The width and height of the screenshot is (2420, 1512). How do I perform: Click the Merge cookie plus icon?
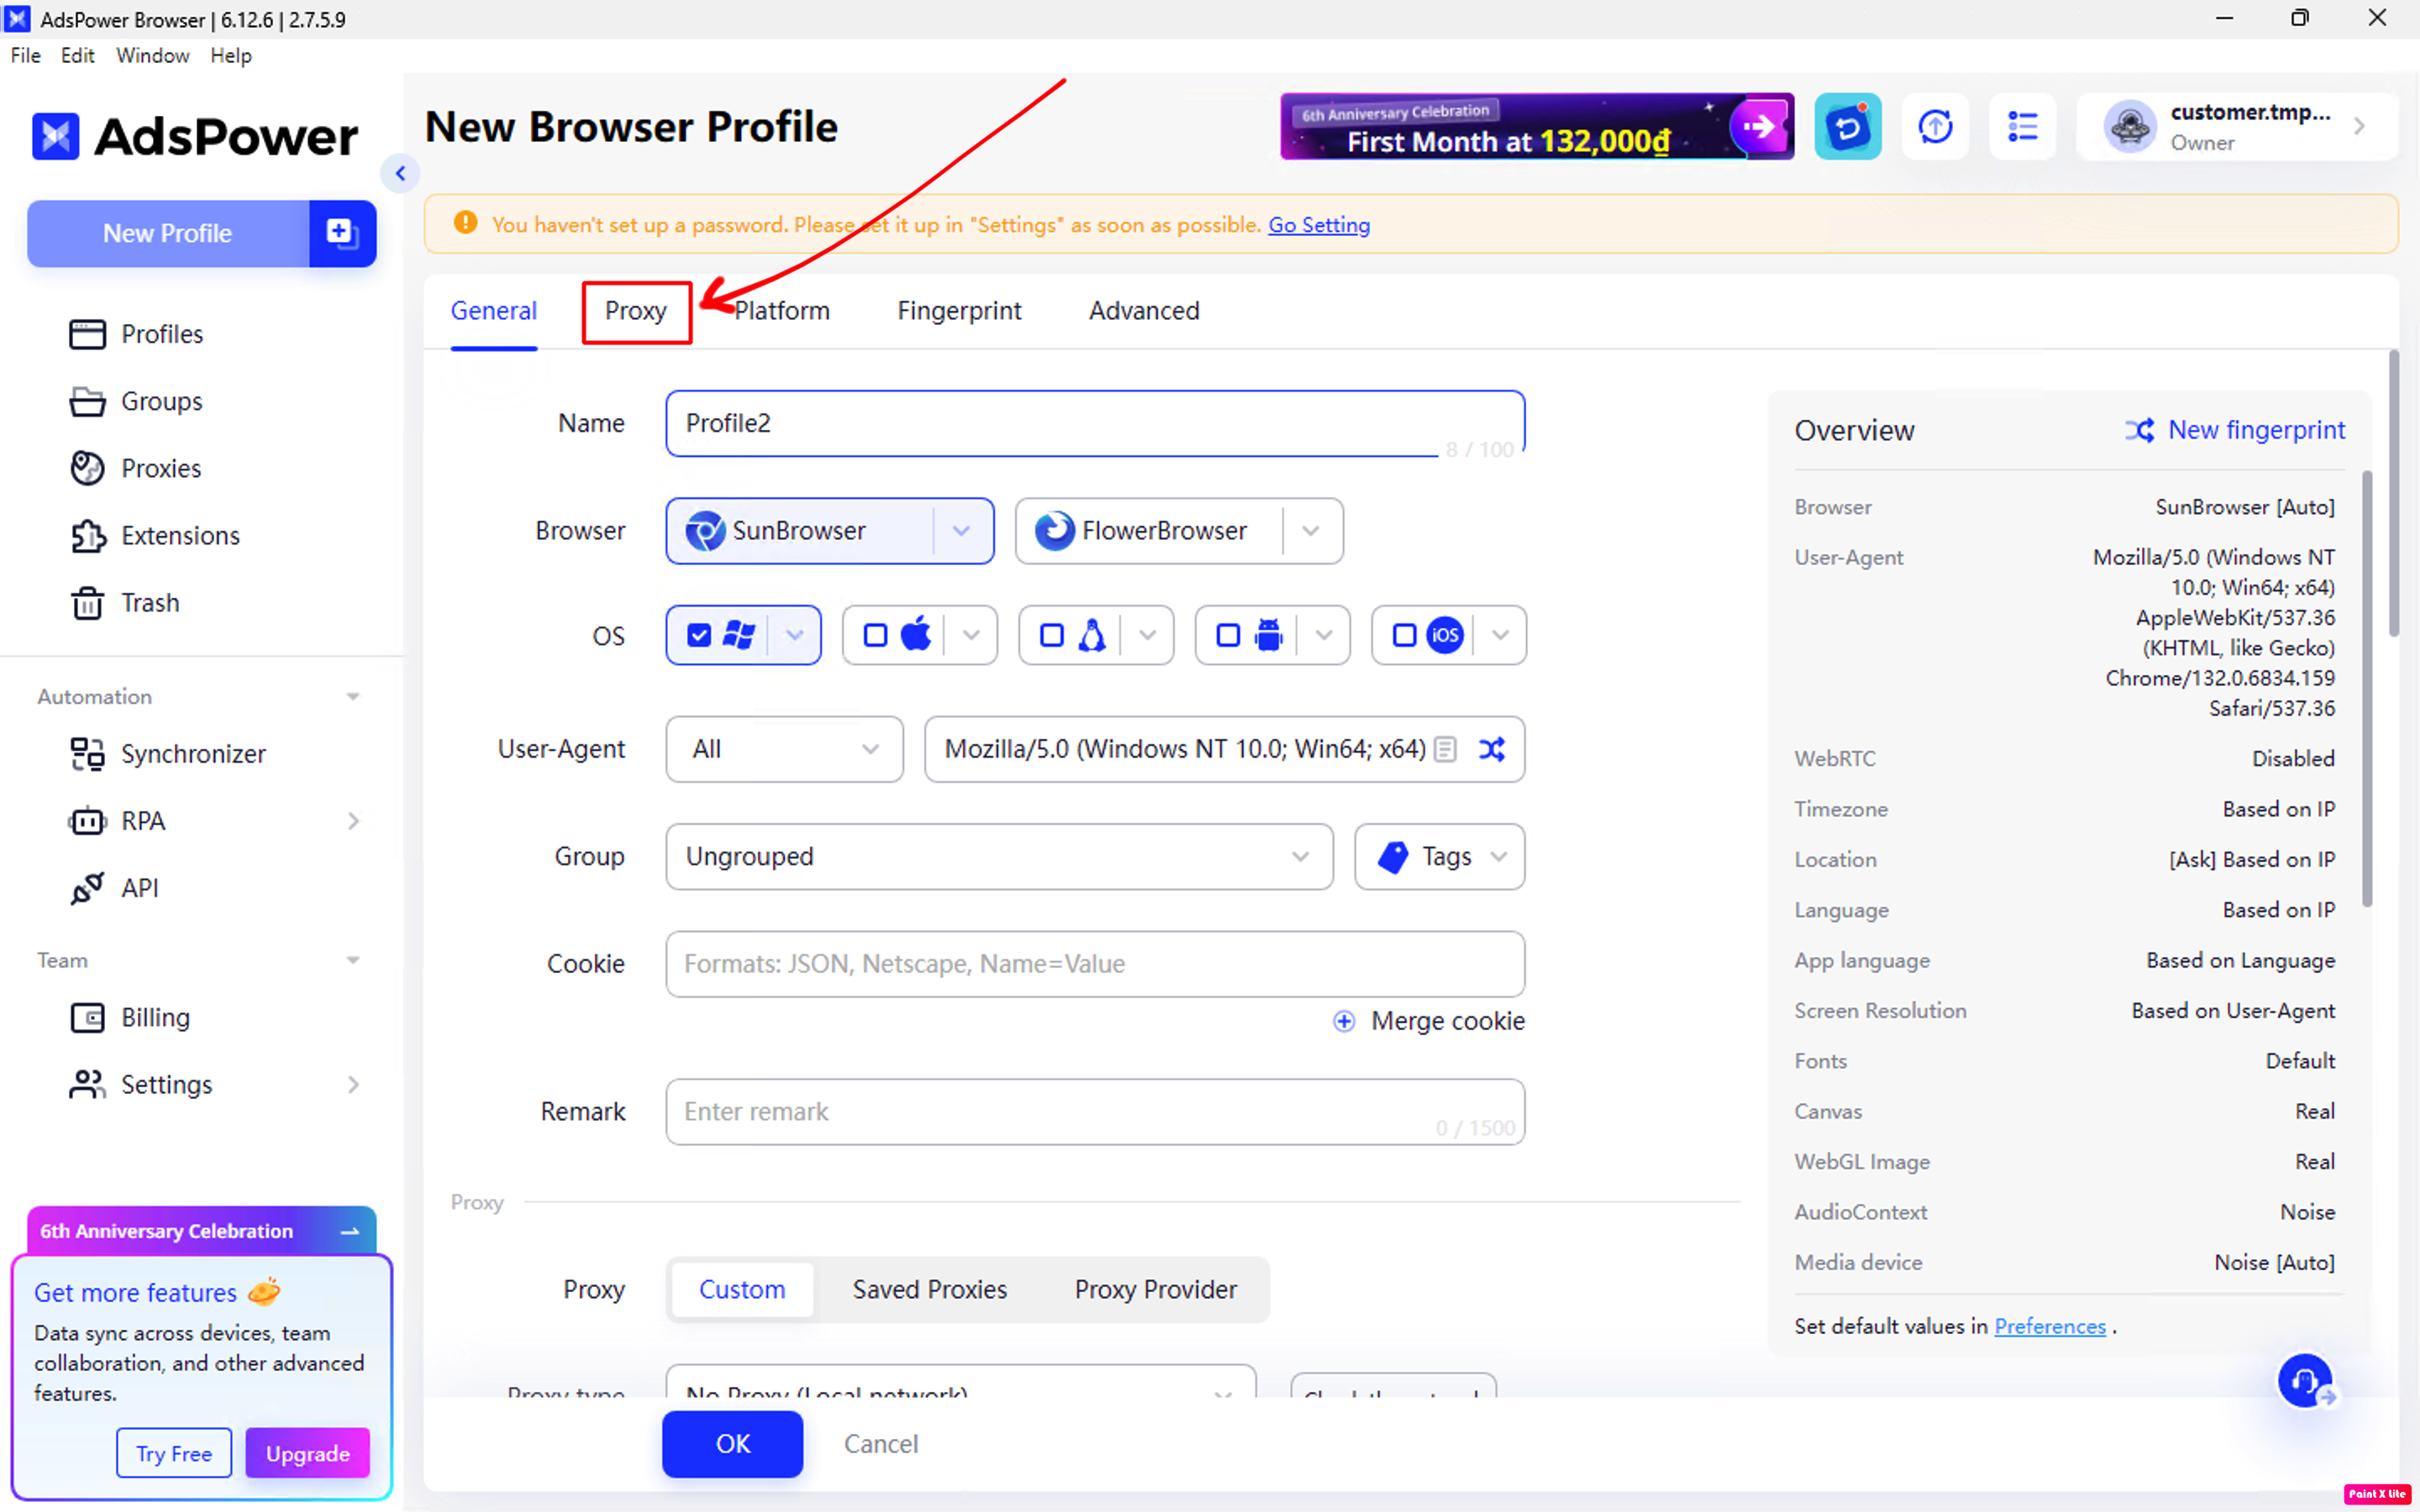pyautogui.click(x=1344, y=1021)
